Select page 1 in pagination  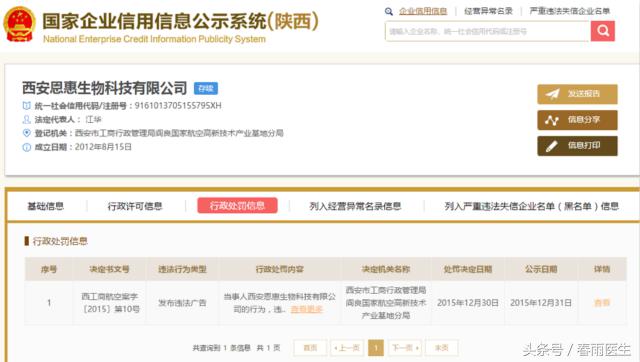tap(376, 348)
